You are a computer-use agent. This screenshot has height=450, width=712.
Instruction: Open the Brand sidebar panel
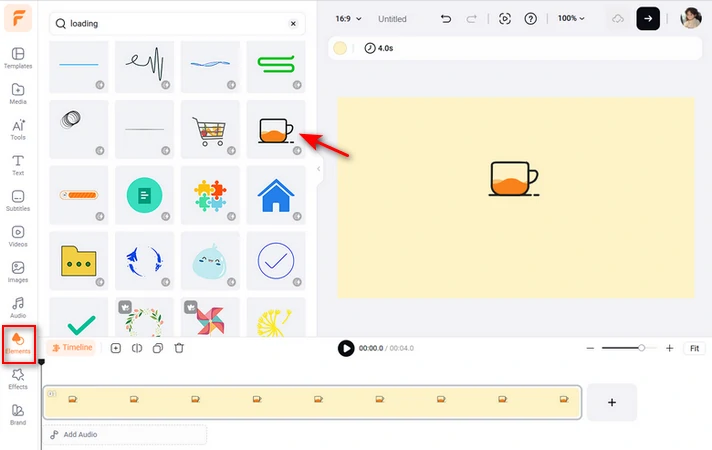(18, 415)
